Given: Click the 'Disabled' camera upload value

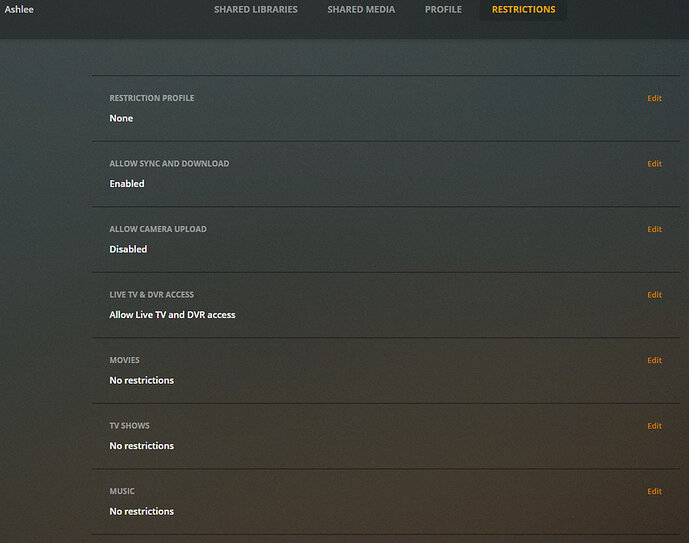Looking at the screenshot, I should (128, 249).
